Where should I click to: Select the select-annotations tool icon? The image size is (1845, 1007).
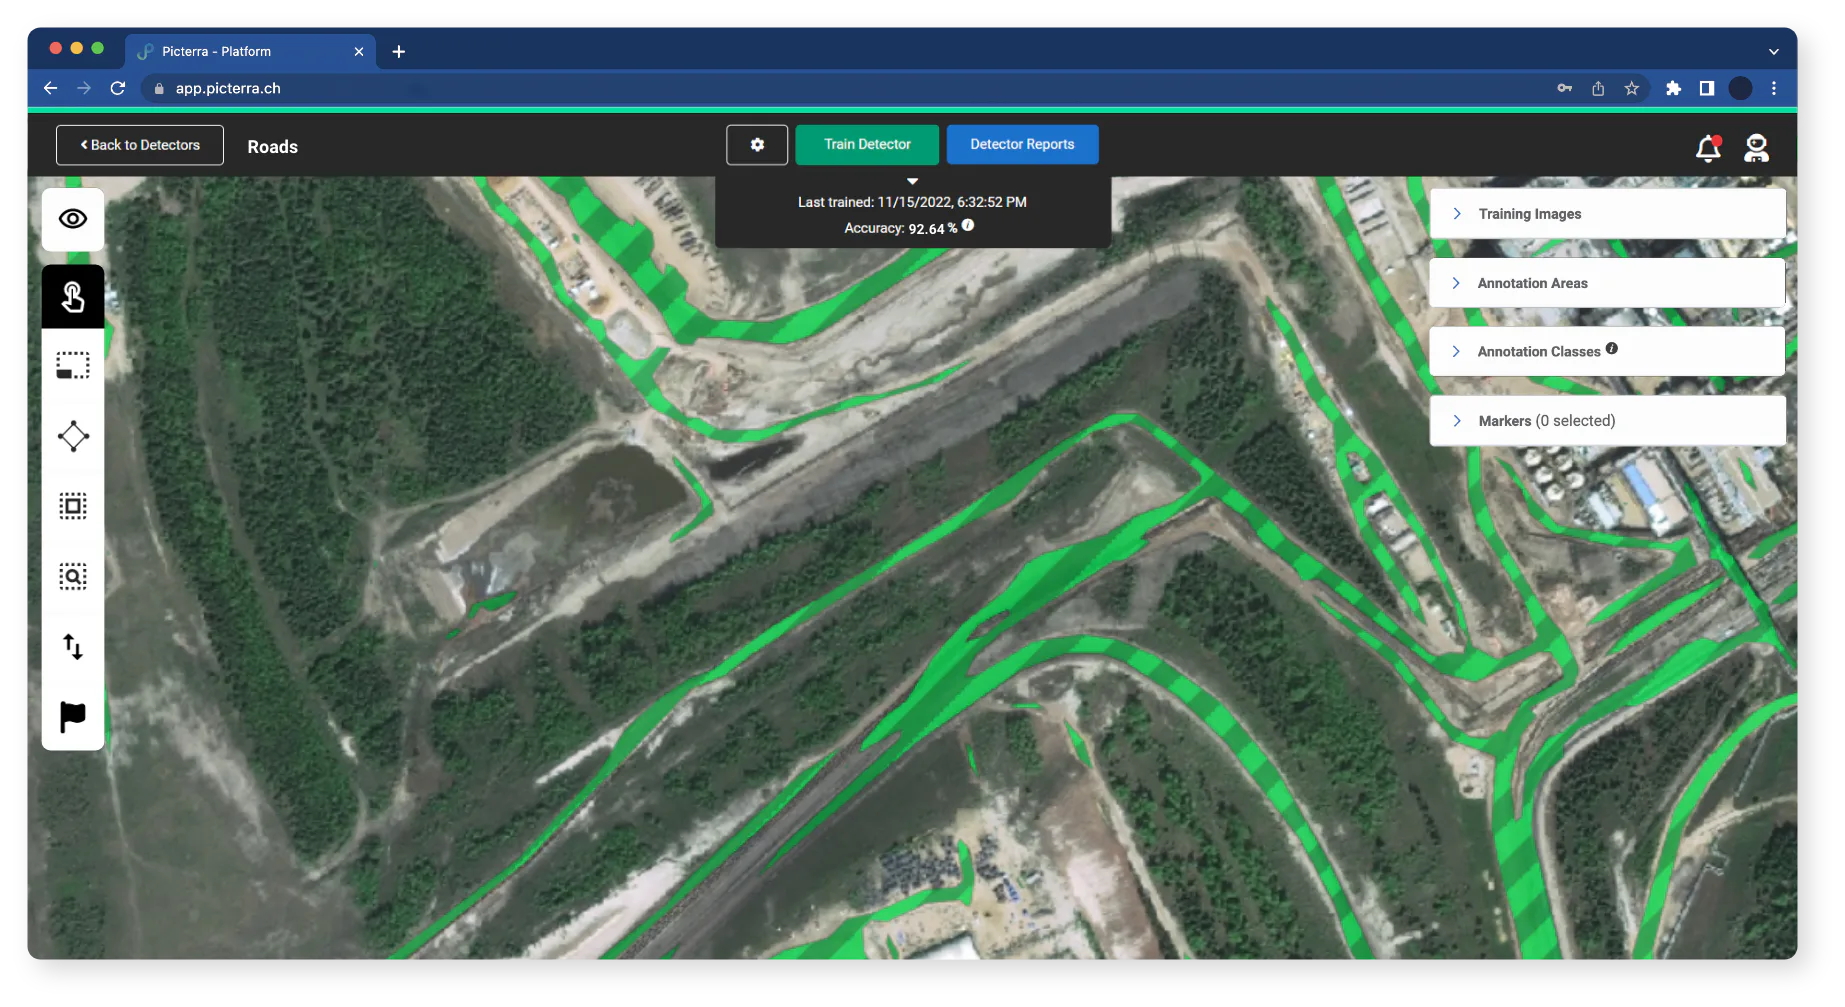pyautogui.click(x=73, y=506)
